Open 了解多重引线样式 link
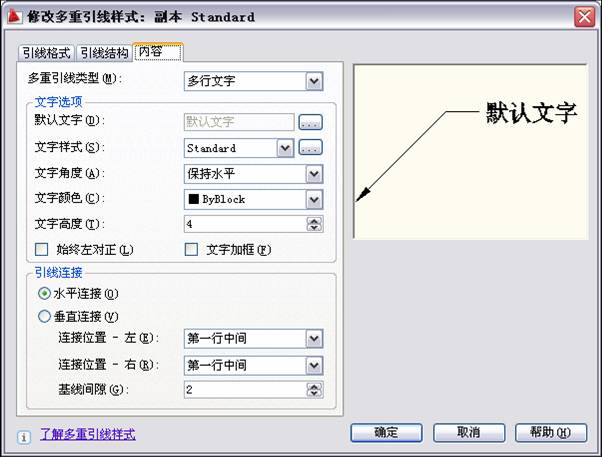The image size is (602, 457). pos(88,434)
